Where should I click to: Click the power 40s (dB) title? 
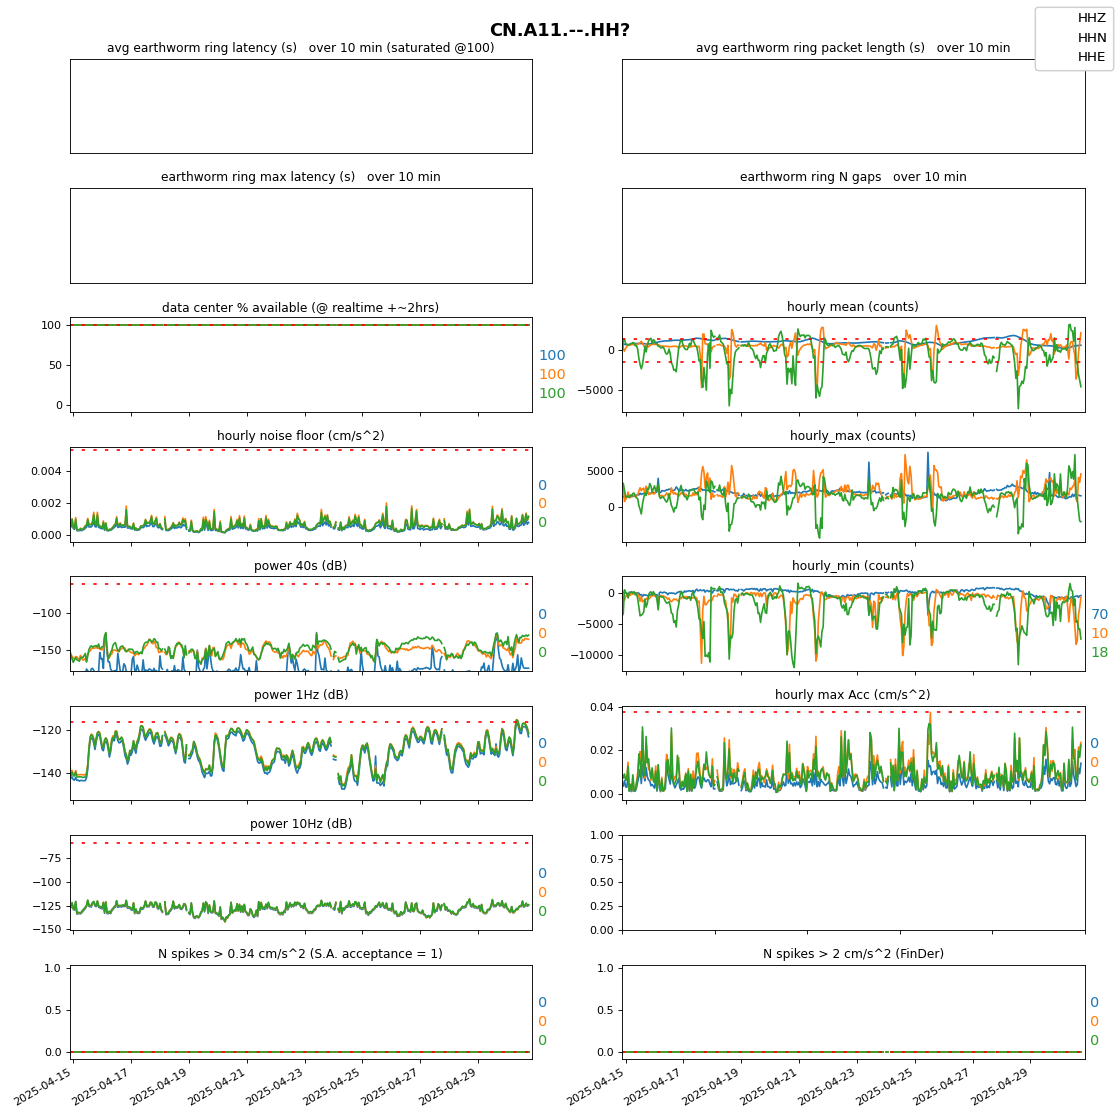coord(301,566)
